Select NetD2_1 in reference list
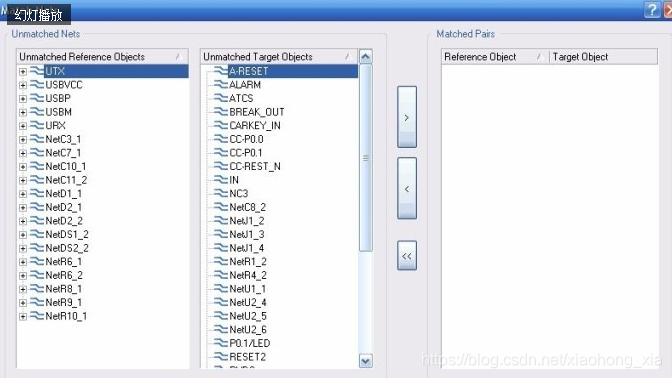The width and height of the screenshot is (672, 378). pos(63,207)
